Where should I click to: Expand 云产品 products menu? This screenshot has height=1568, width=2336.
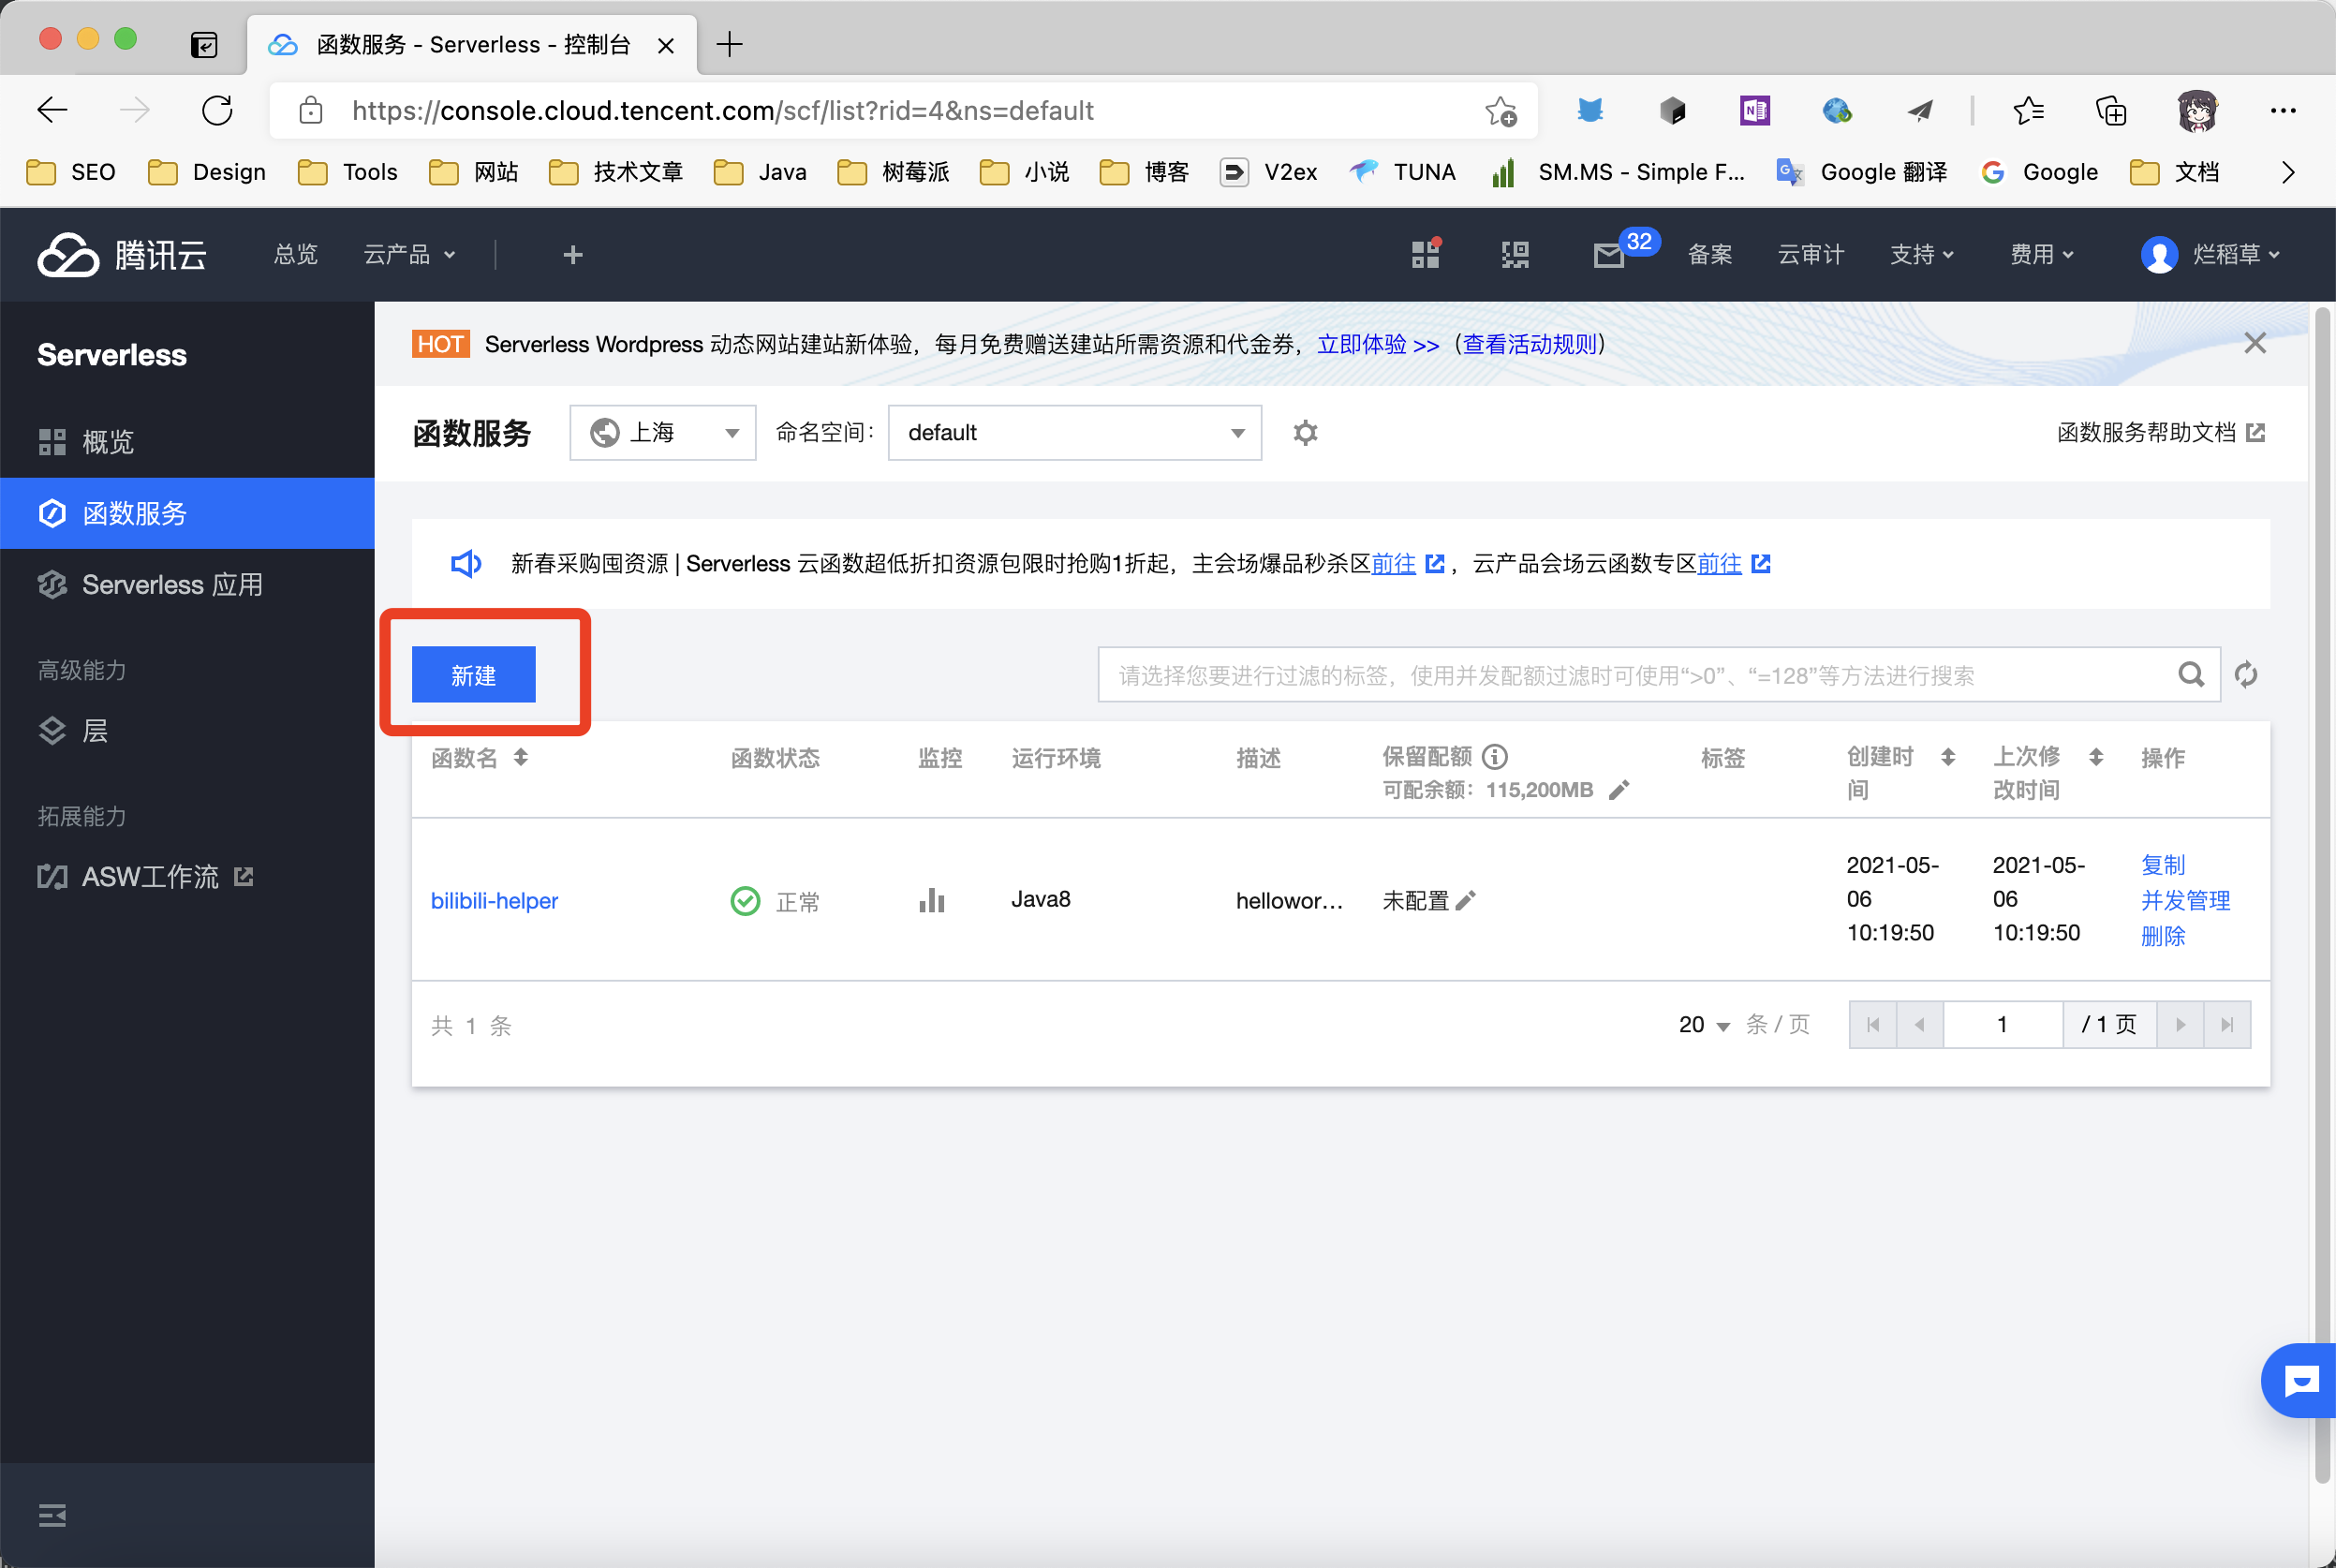tap(409, 255)
